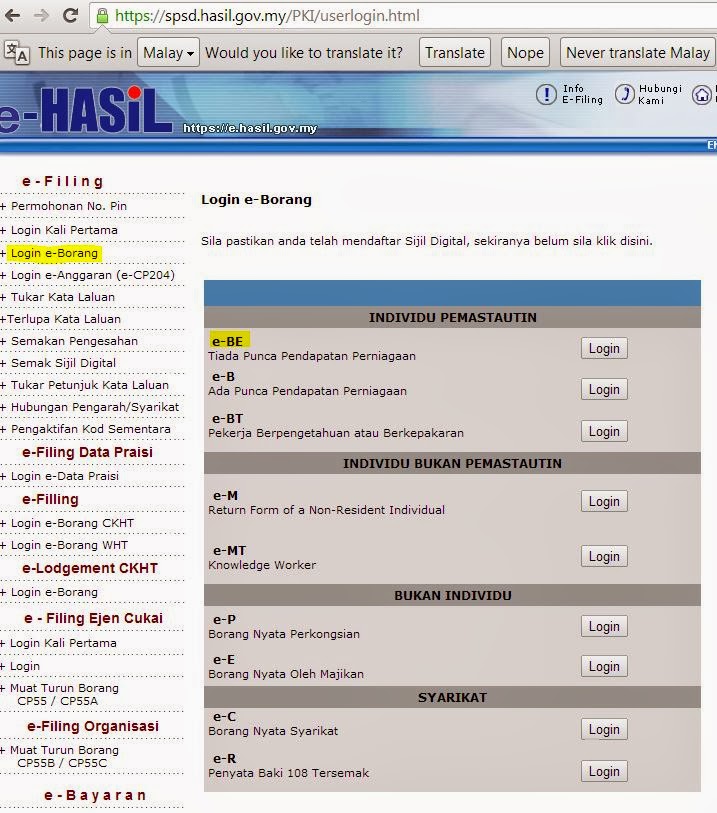Open Login e-Anggaran (e-CP204) link

pos(92,275)
